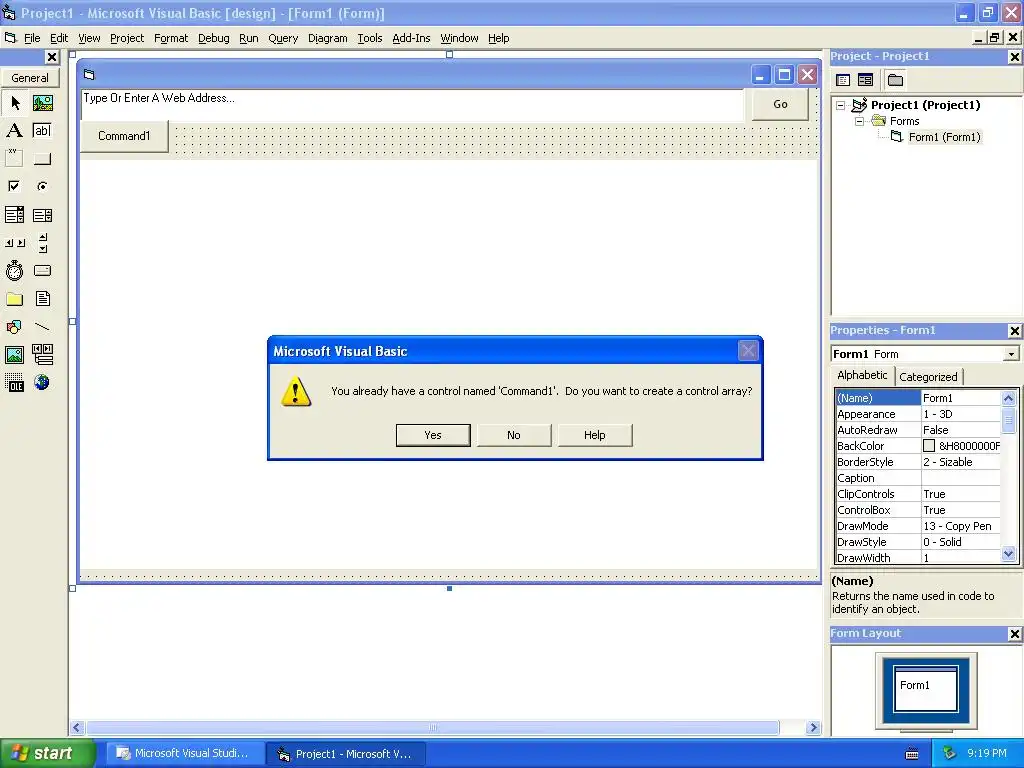Select the Pointer tool in toolbox
This screenshot has height=768, width=1024.
pyautogui.click(x=15, y=103)
